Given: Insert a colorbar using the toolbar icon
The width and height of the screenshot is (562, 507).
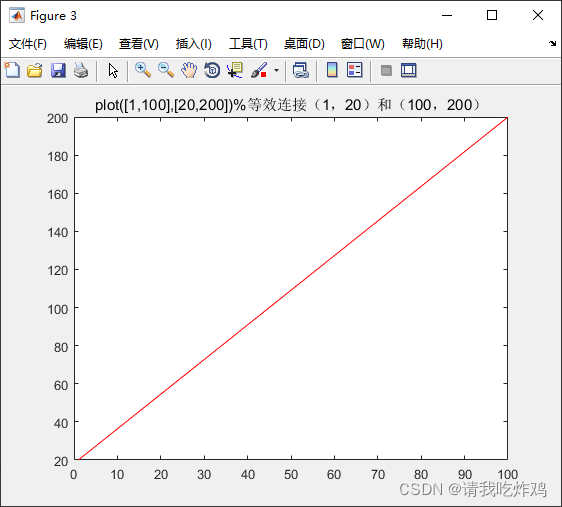Looking at the screenshot, I should pyautogui.click(x=332, y=70).
